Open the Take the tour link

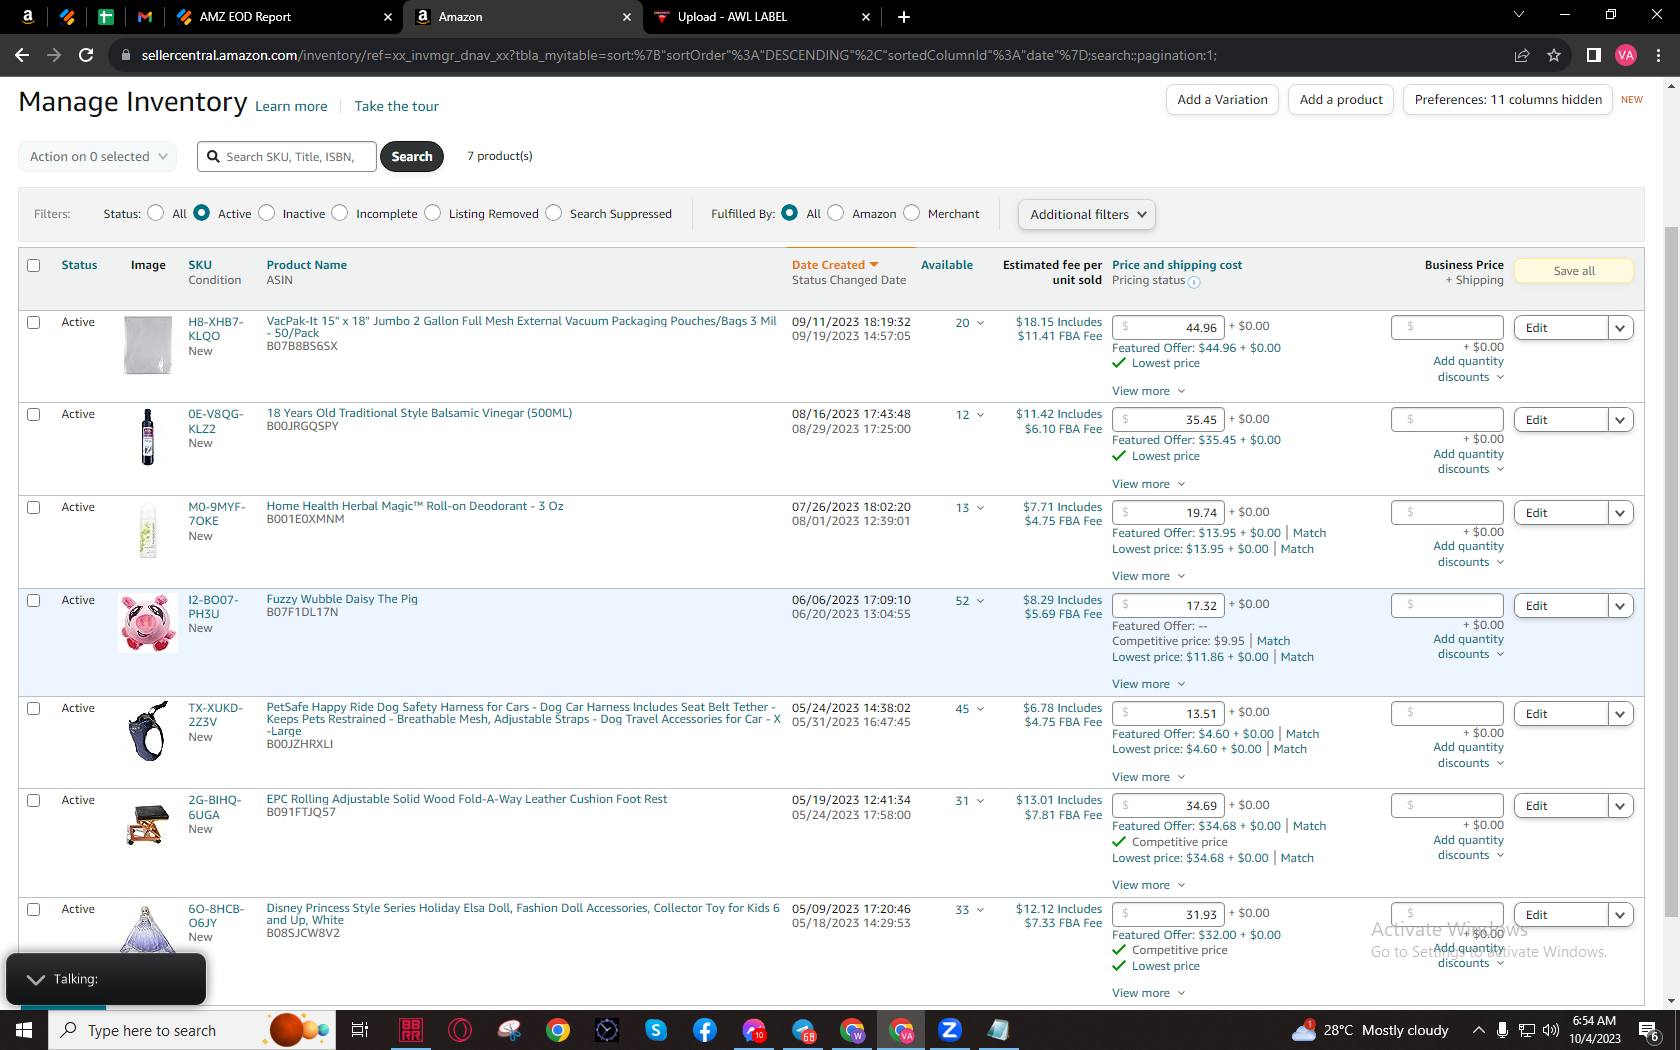click(x=396, y=106)
